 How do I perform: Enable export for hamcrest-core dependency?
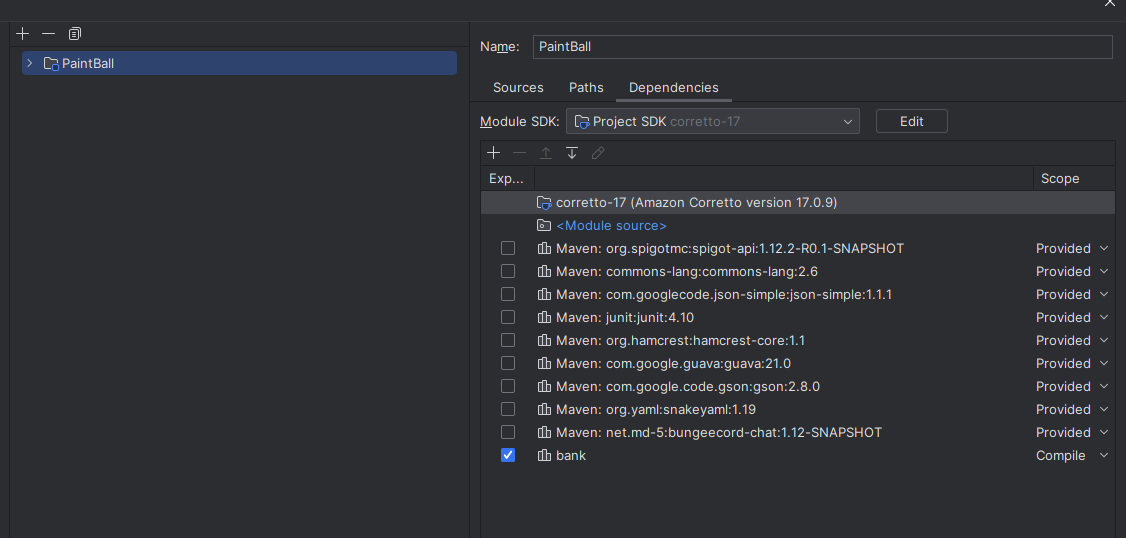[x=508, y=340]
